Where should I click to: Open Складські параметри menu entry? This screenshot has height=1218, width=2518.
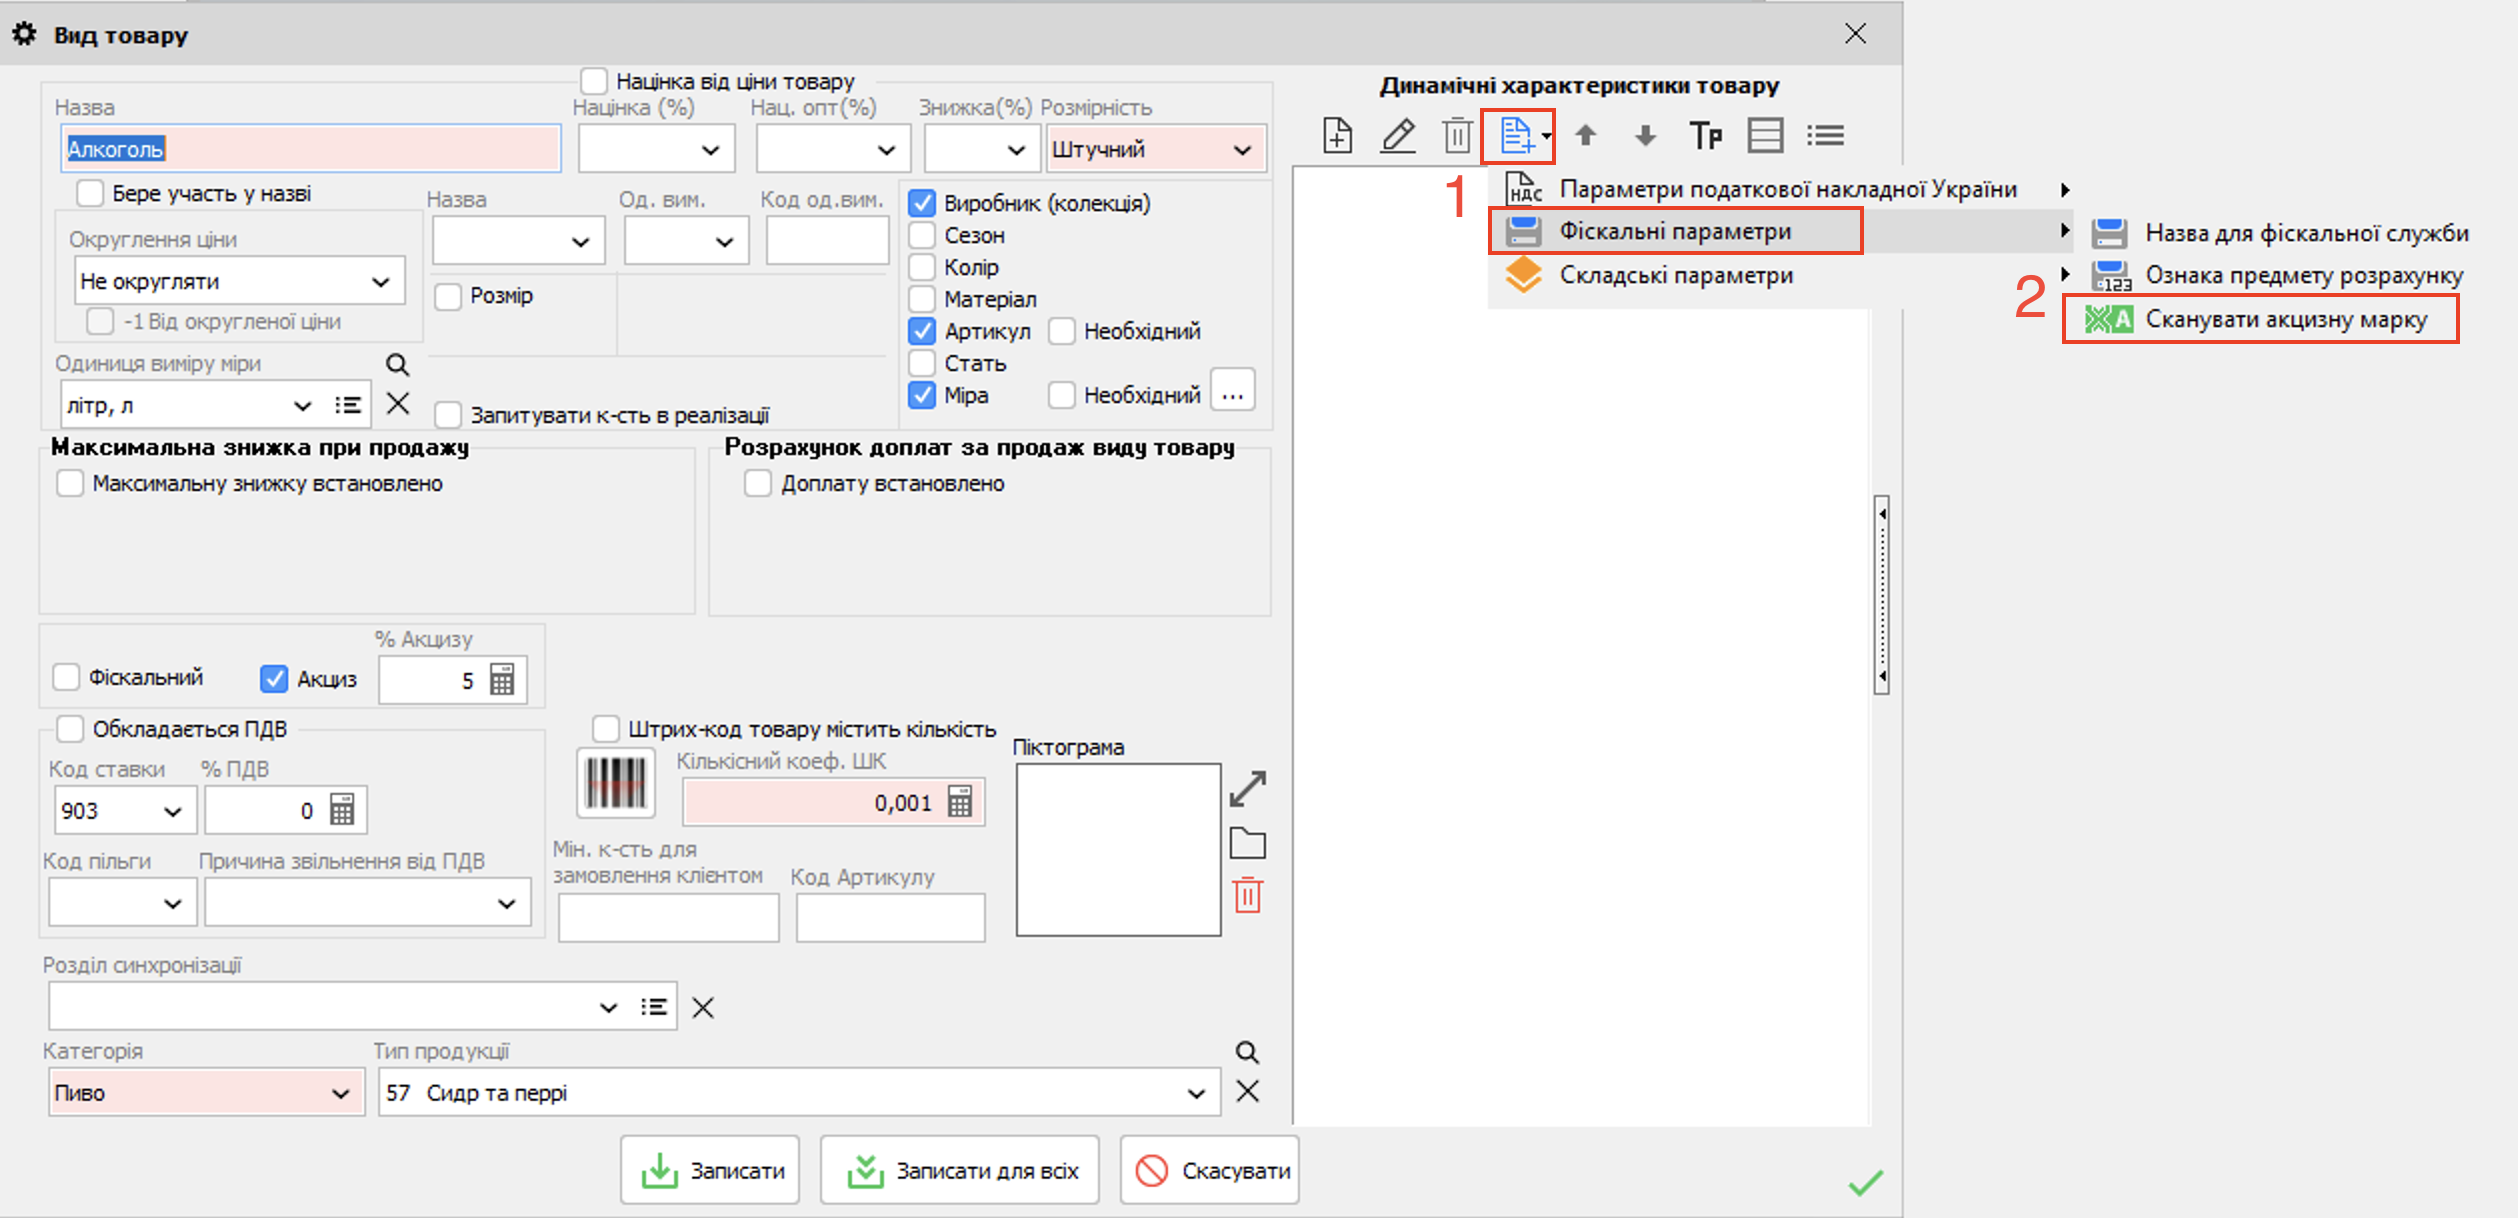[x=1676, y=275]
